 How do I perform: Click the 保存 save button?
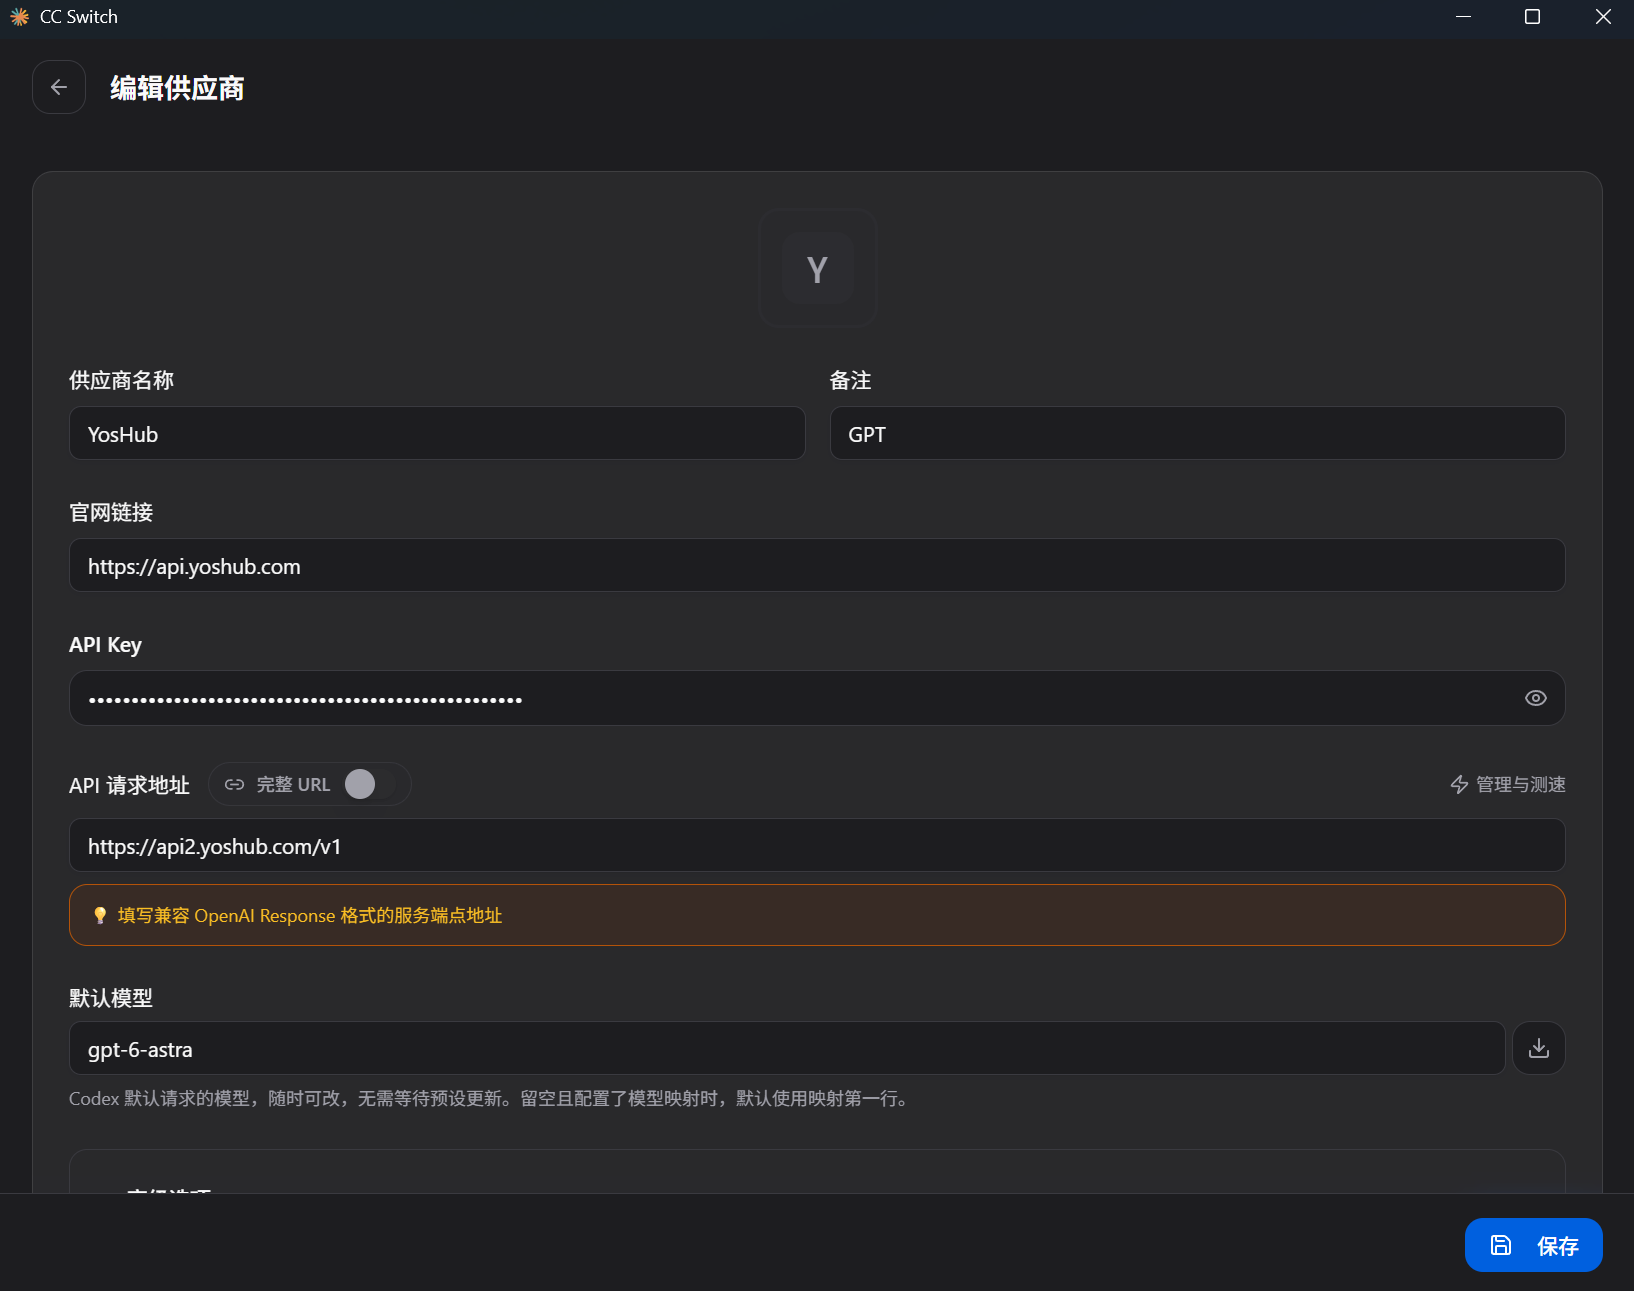click(x=1533, y=1245)
